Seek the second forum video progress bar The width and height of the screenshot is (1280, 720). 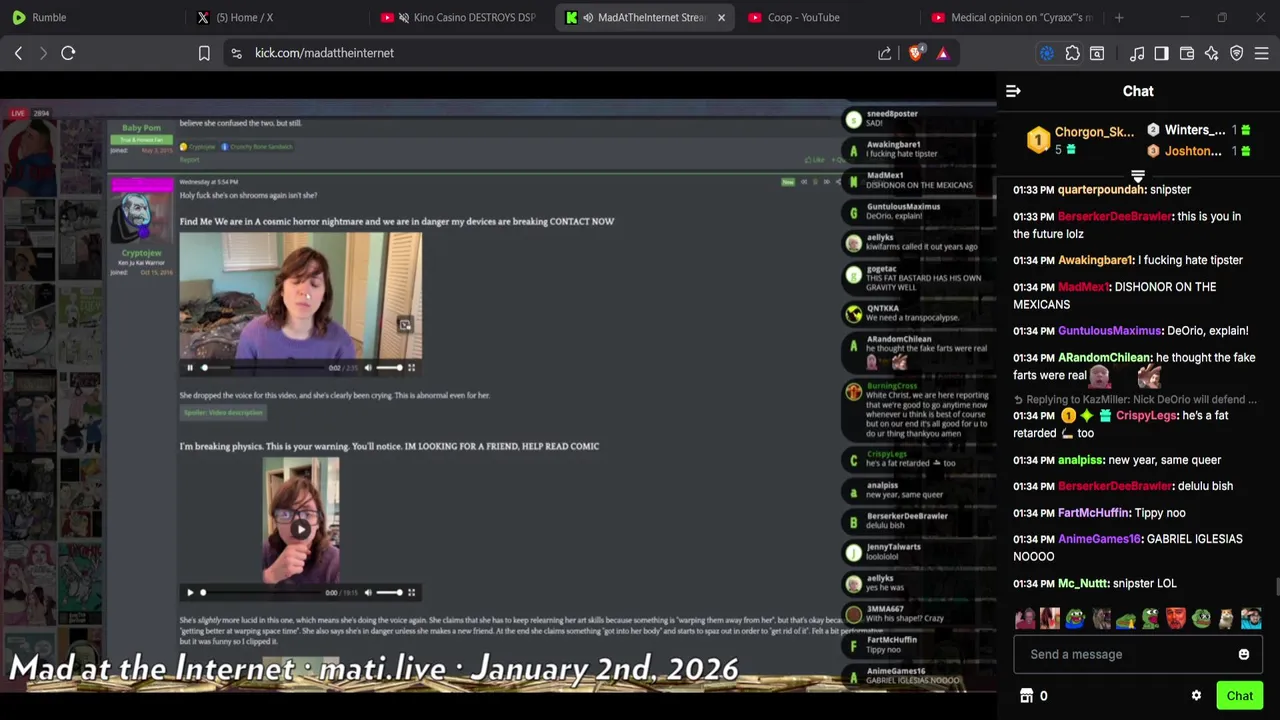click(260, 592)
